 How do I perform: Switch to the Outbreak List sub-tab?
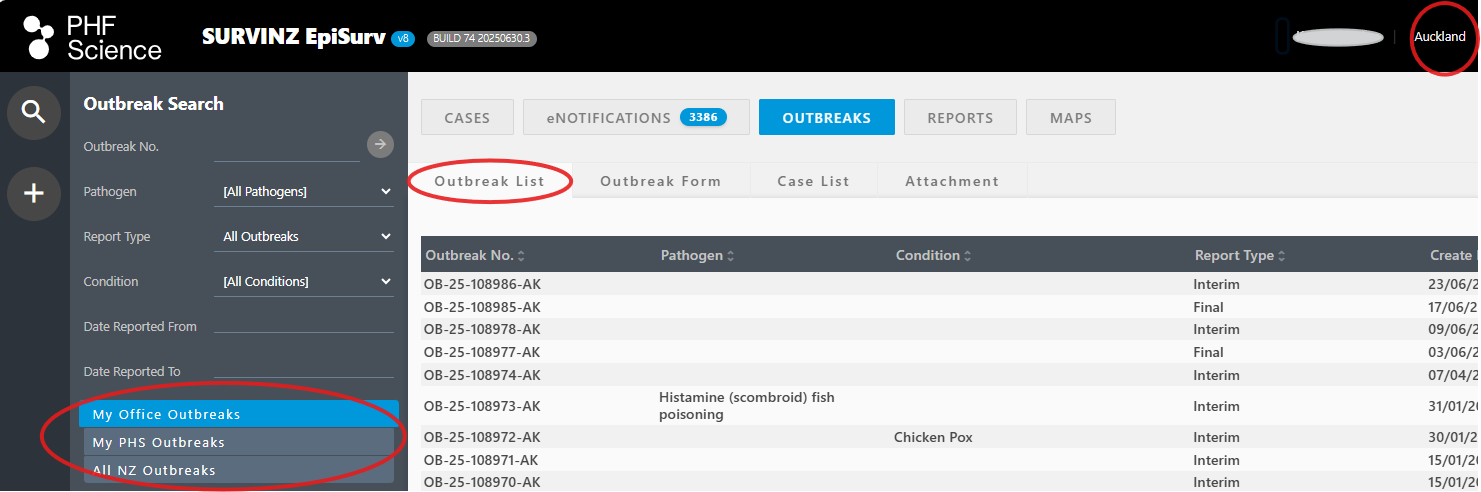coord(490,181)
